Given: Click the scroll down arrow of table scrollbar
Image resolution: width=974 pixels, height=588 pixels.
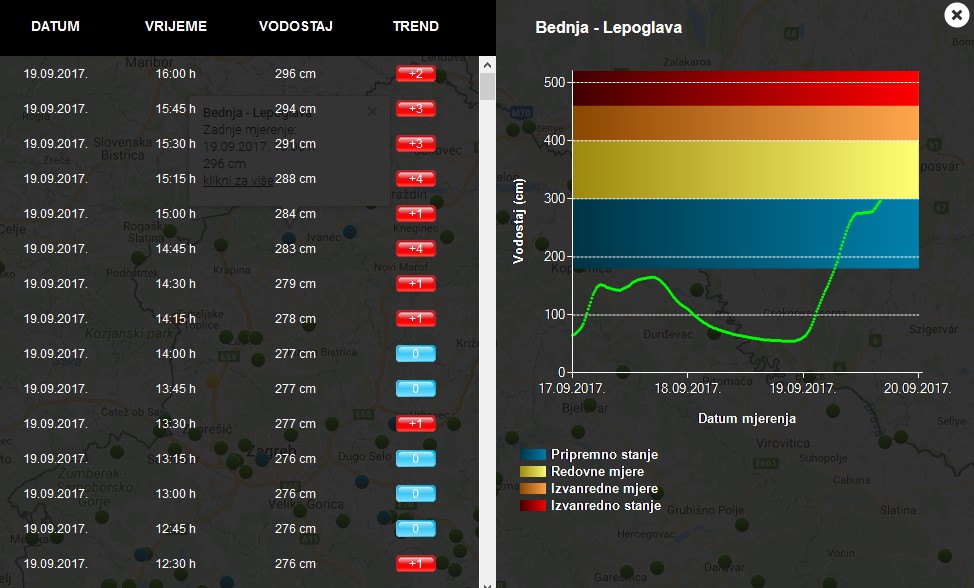Looking at the screenshot, I should point(487,582).
